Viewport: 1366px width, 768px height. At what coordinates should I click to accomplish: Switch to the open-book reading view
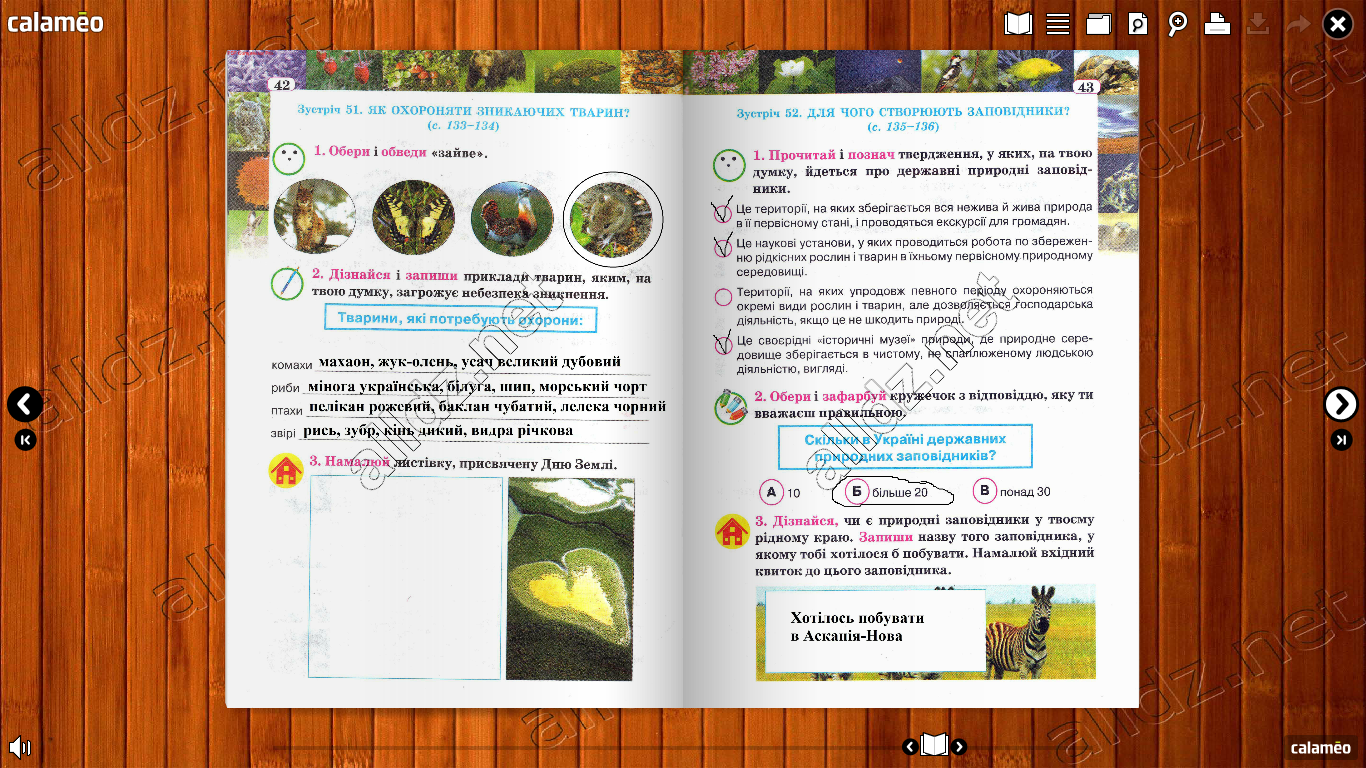pyautogui.click(x=1018, y=24)
